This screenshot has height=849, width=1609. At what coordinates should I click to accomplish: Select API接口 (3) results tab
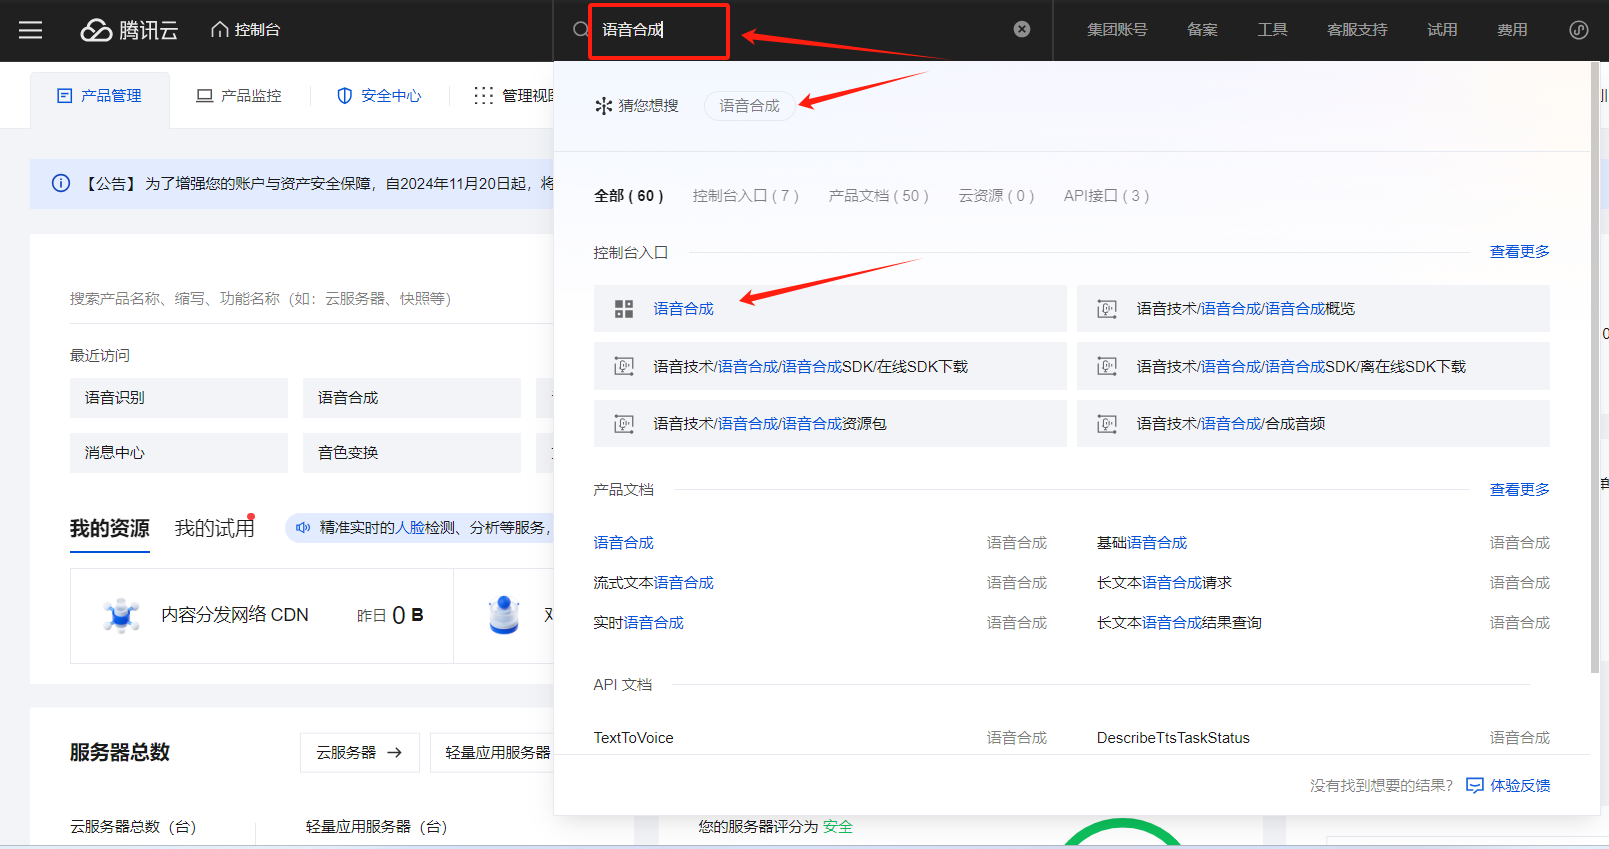click(1106, 196)
